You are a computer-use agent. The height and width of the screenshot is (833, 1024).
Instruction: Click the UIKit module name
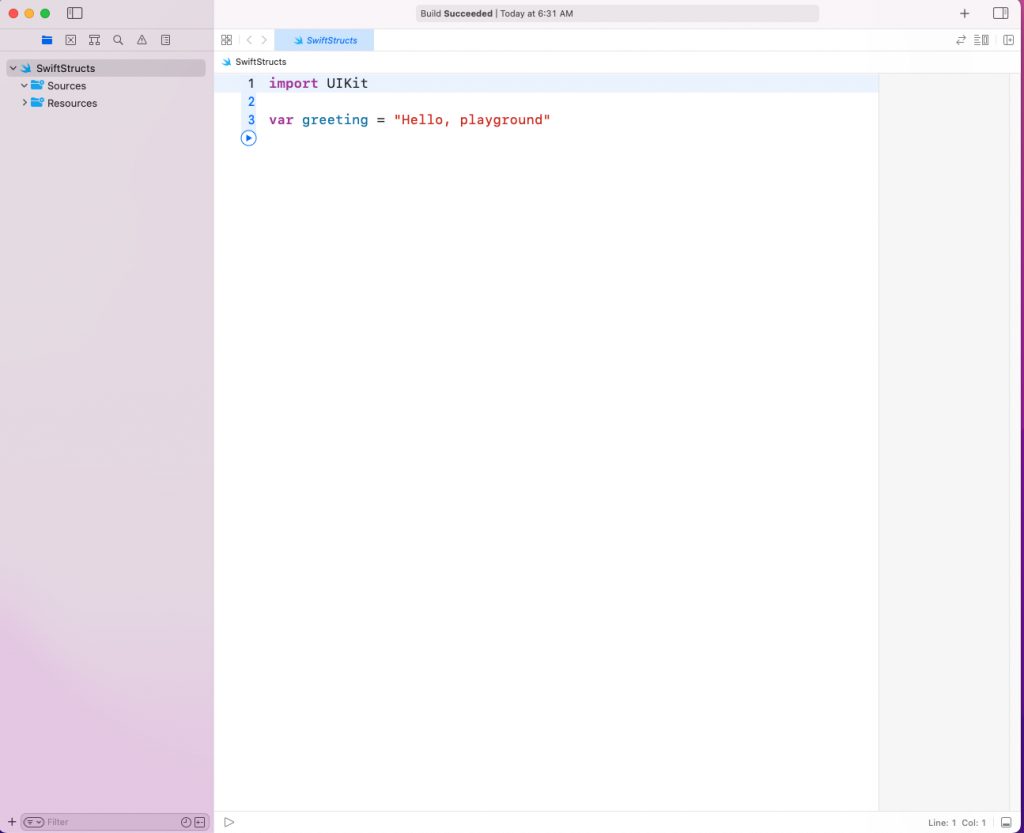click(x=347, y=84)
